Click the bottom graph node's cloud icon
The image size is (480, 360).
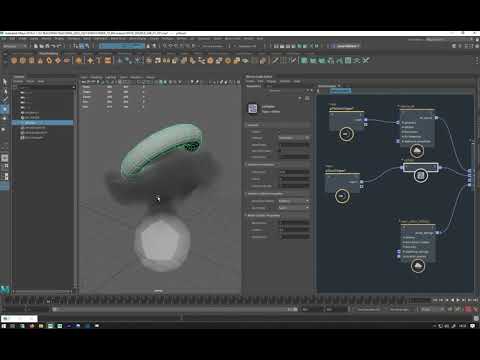click(418, 266)
